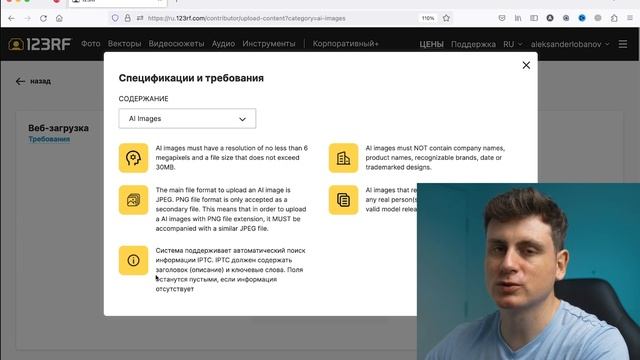Click the company names building icon
The width and height of the screenshot is (640, 360).
tap(343, 158)
